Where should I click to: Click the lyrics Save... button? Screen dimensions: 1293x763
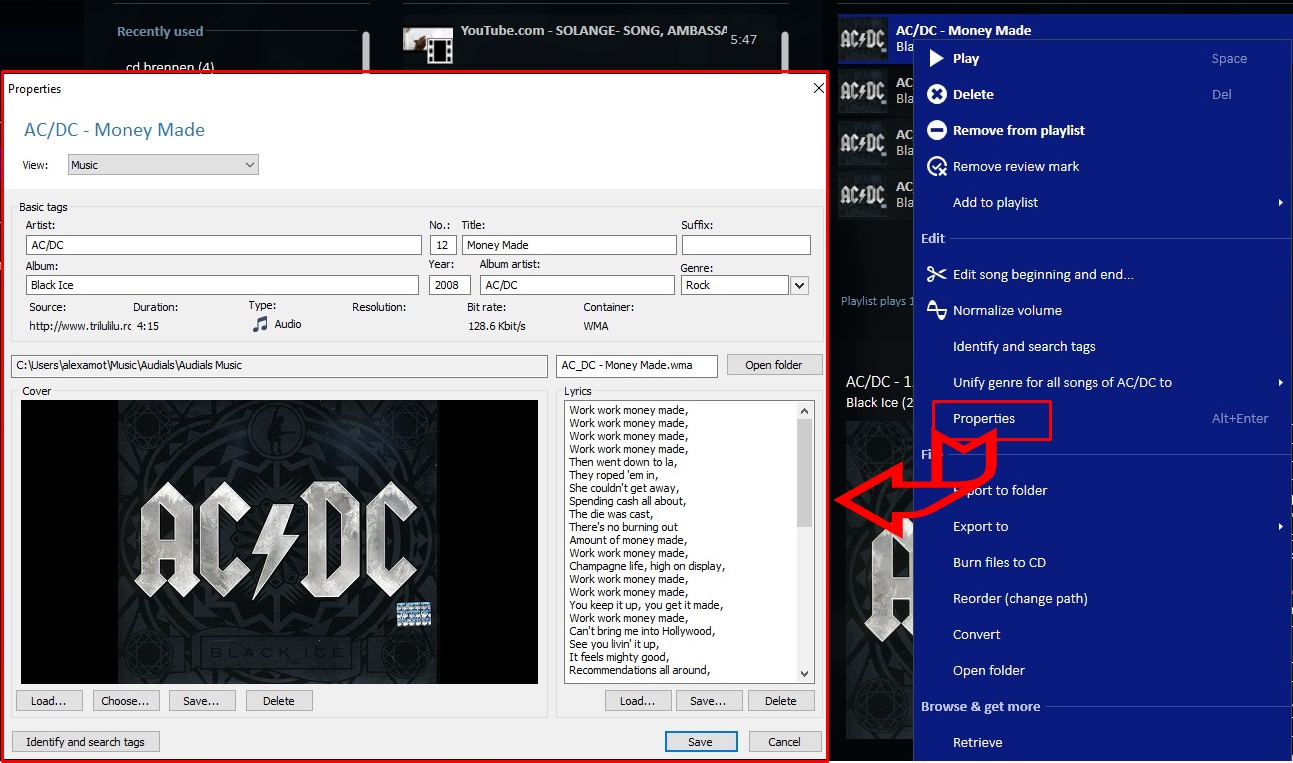tap(708, 701)
